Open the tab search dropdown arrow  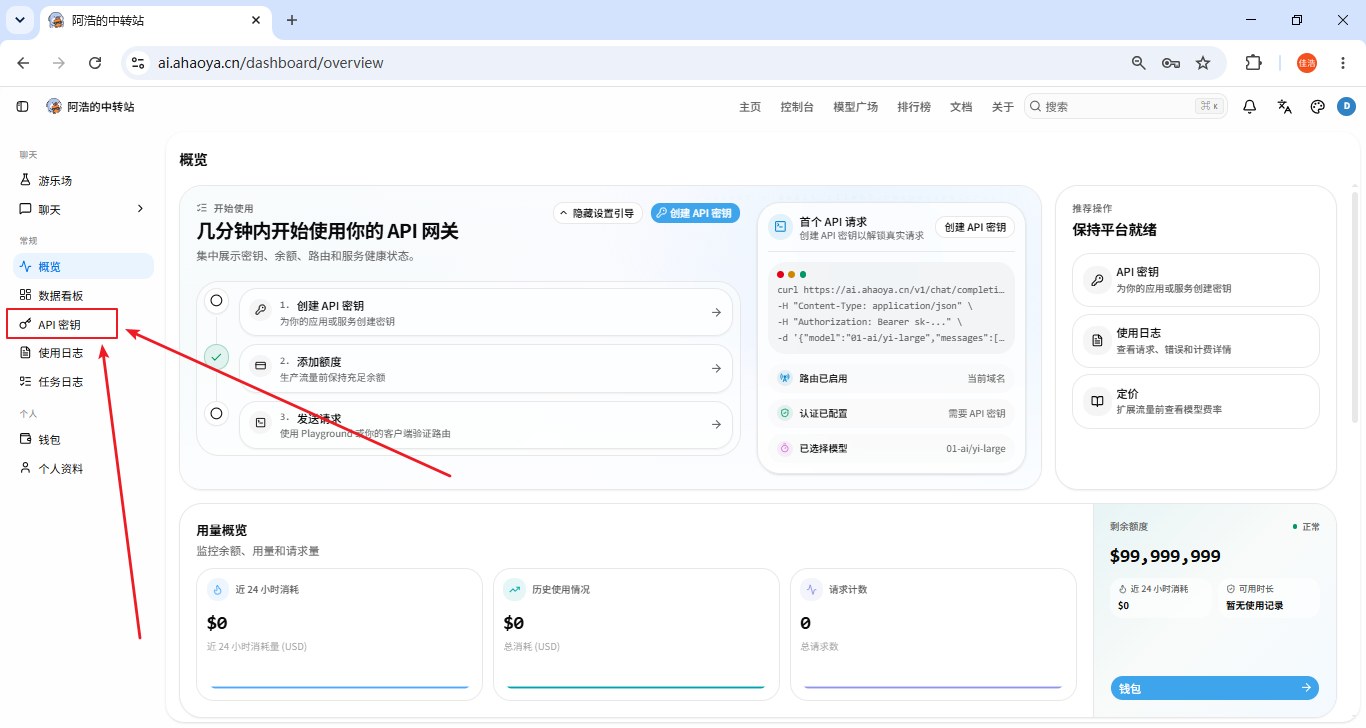[19, 20]
